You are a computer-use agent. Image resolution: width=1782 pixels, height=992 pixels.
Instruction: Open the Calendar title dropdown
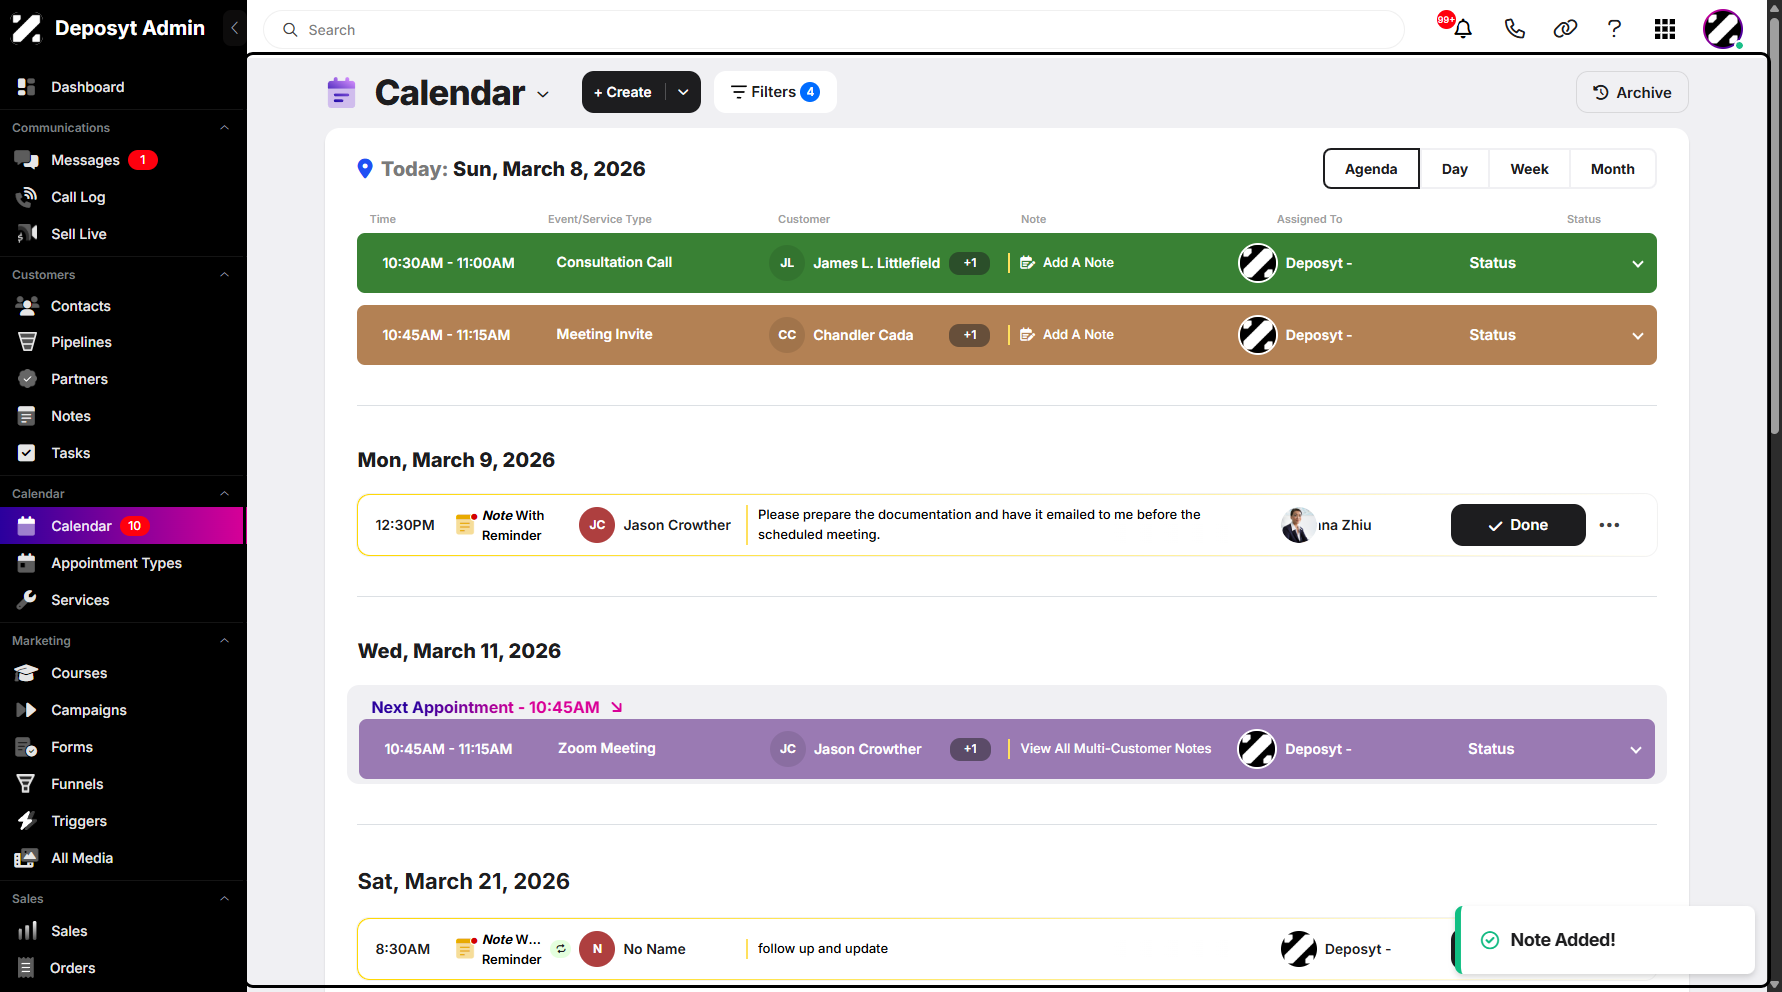pos(543,94)
